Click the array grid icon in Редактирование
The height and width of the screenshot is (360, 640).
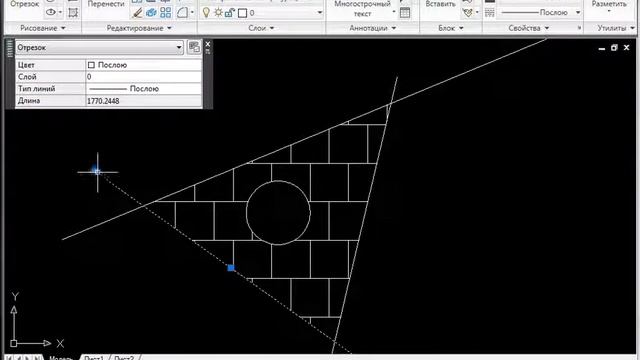click(166, 13)
